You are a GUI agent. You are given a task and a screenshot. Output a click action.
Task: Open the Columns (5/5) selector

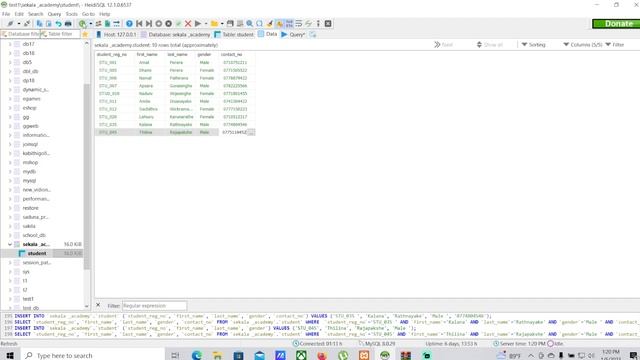pyautogui.click(x=582, y=44)
